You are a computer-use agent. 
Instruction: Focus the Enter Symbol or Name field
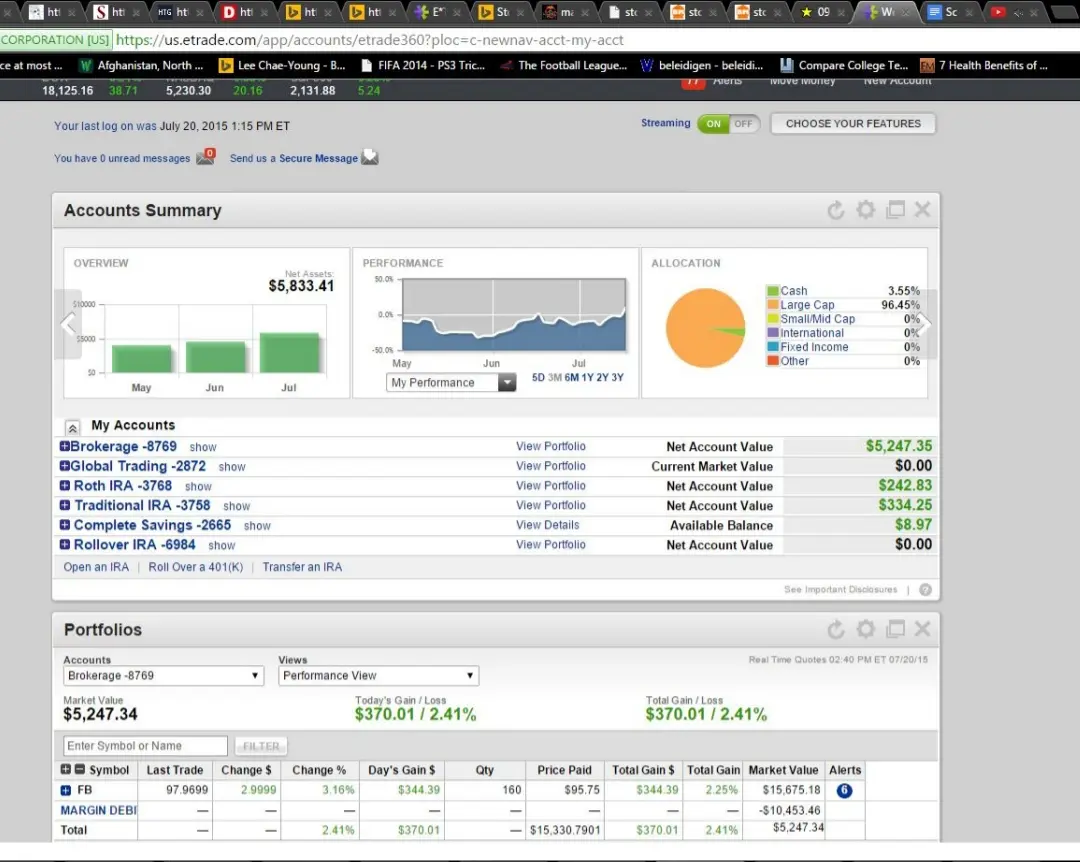tap(145, 746)
